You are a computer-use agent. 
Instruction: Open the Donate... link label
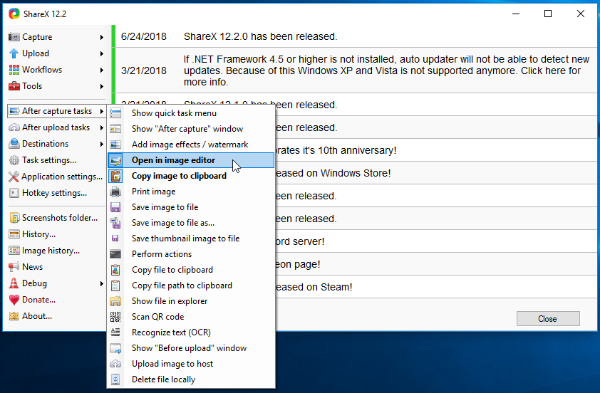(39, 300)
